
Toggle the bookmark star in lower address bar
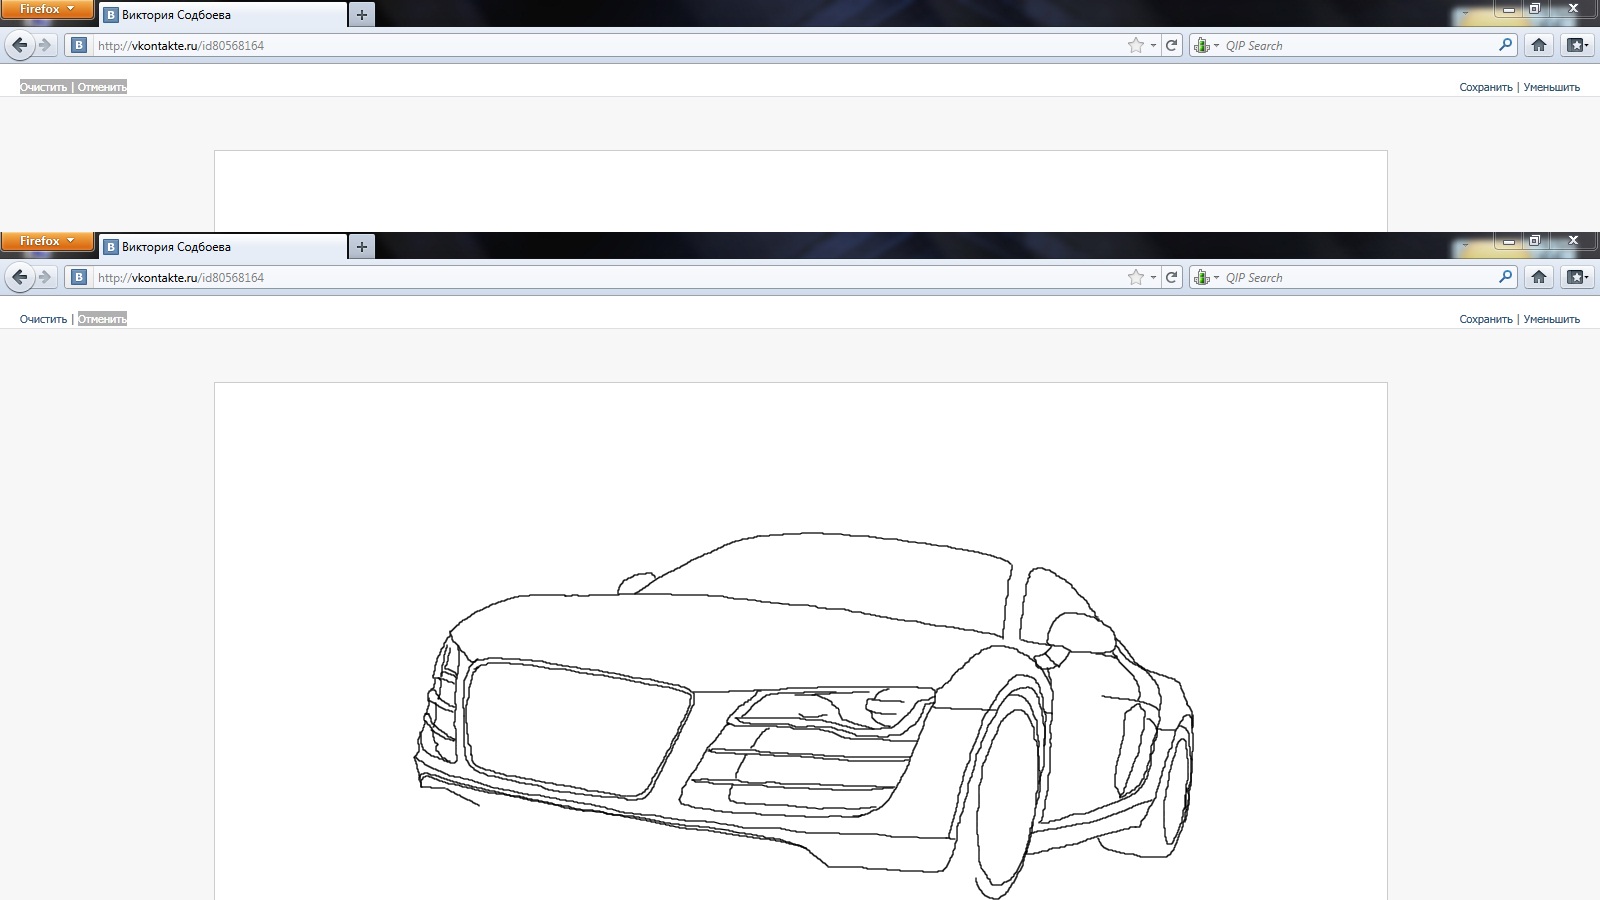coord(1135,277)
